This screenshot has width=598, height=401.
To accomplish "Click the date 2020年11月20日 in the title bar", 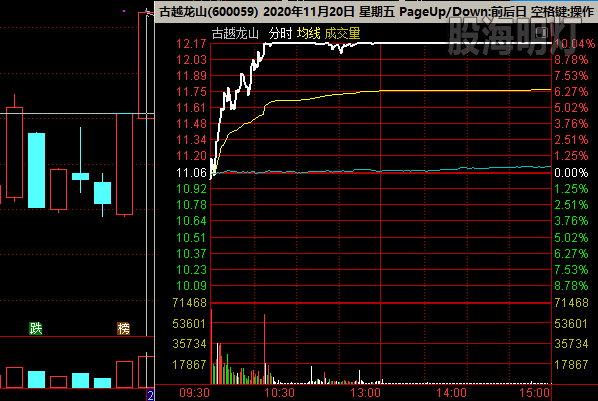I will (309, 11).
